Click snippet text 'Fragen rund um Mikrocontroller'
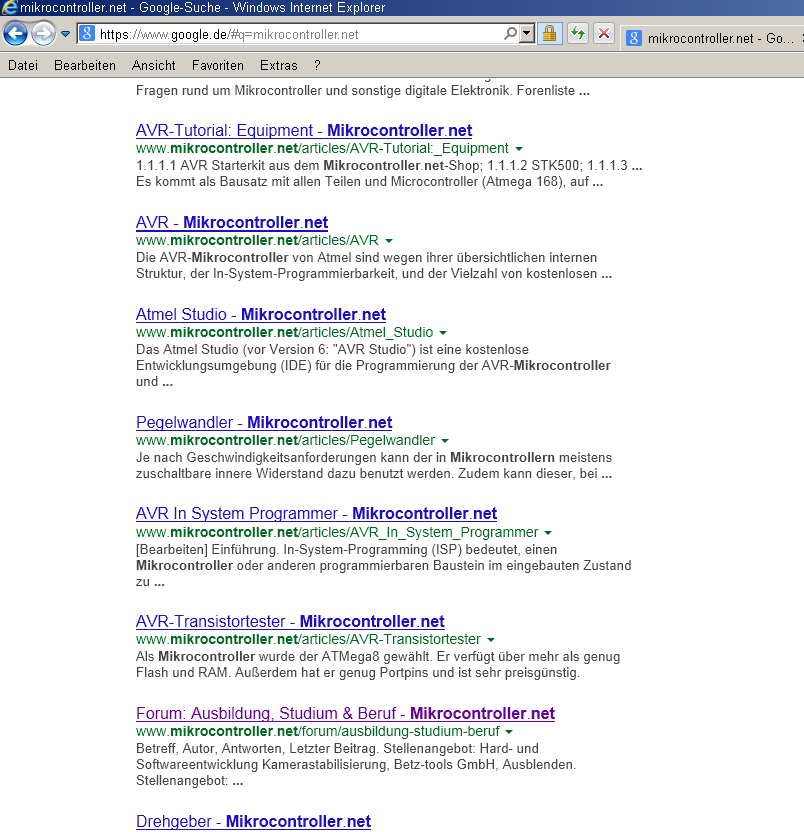This screenshot has height=832, width=804. (x=229, y=91)
